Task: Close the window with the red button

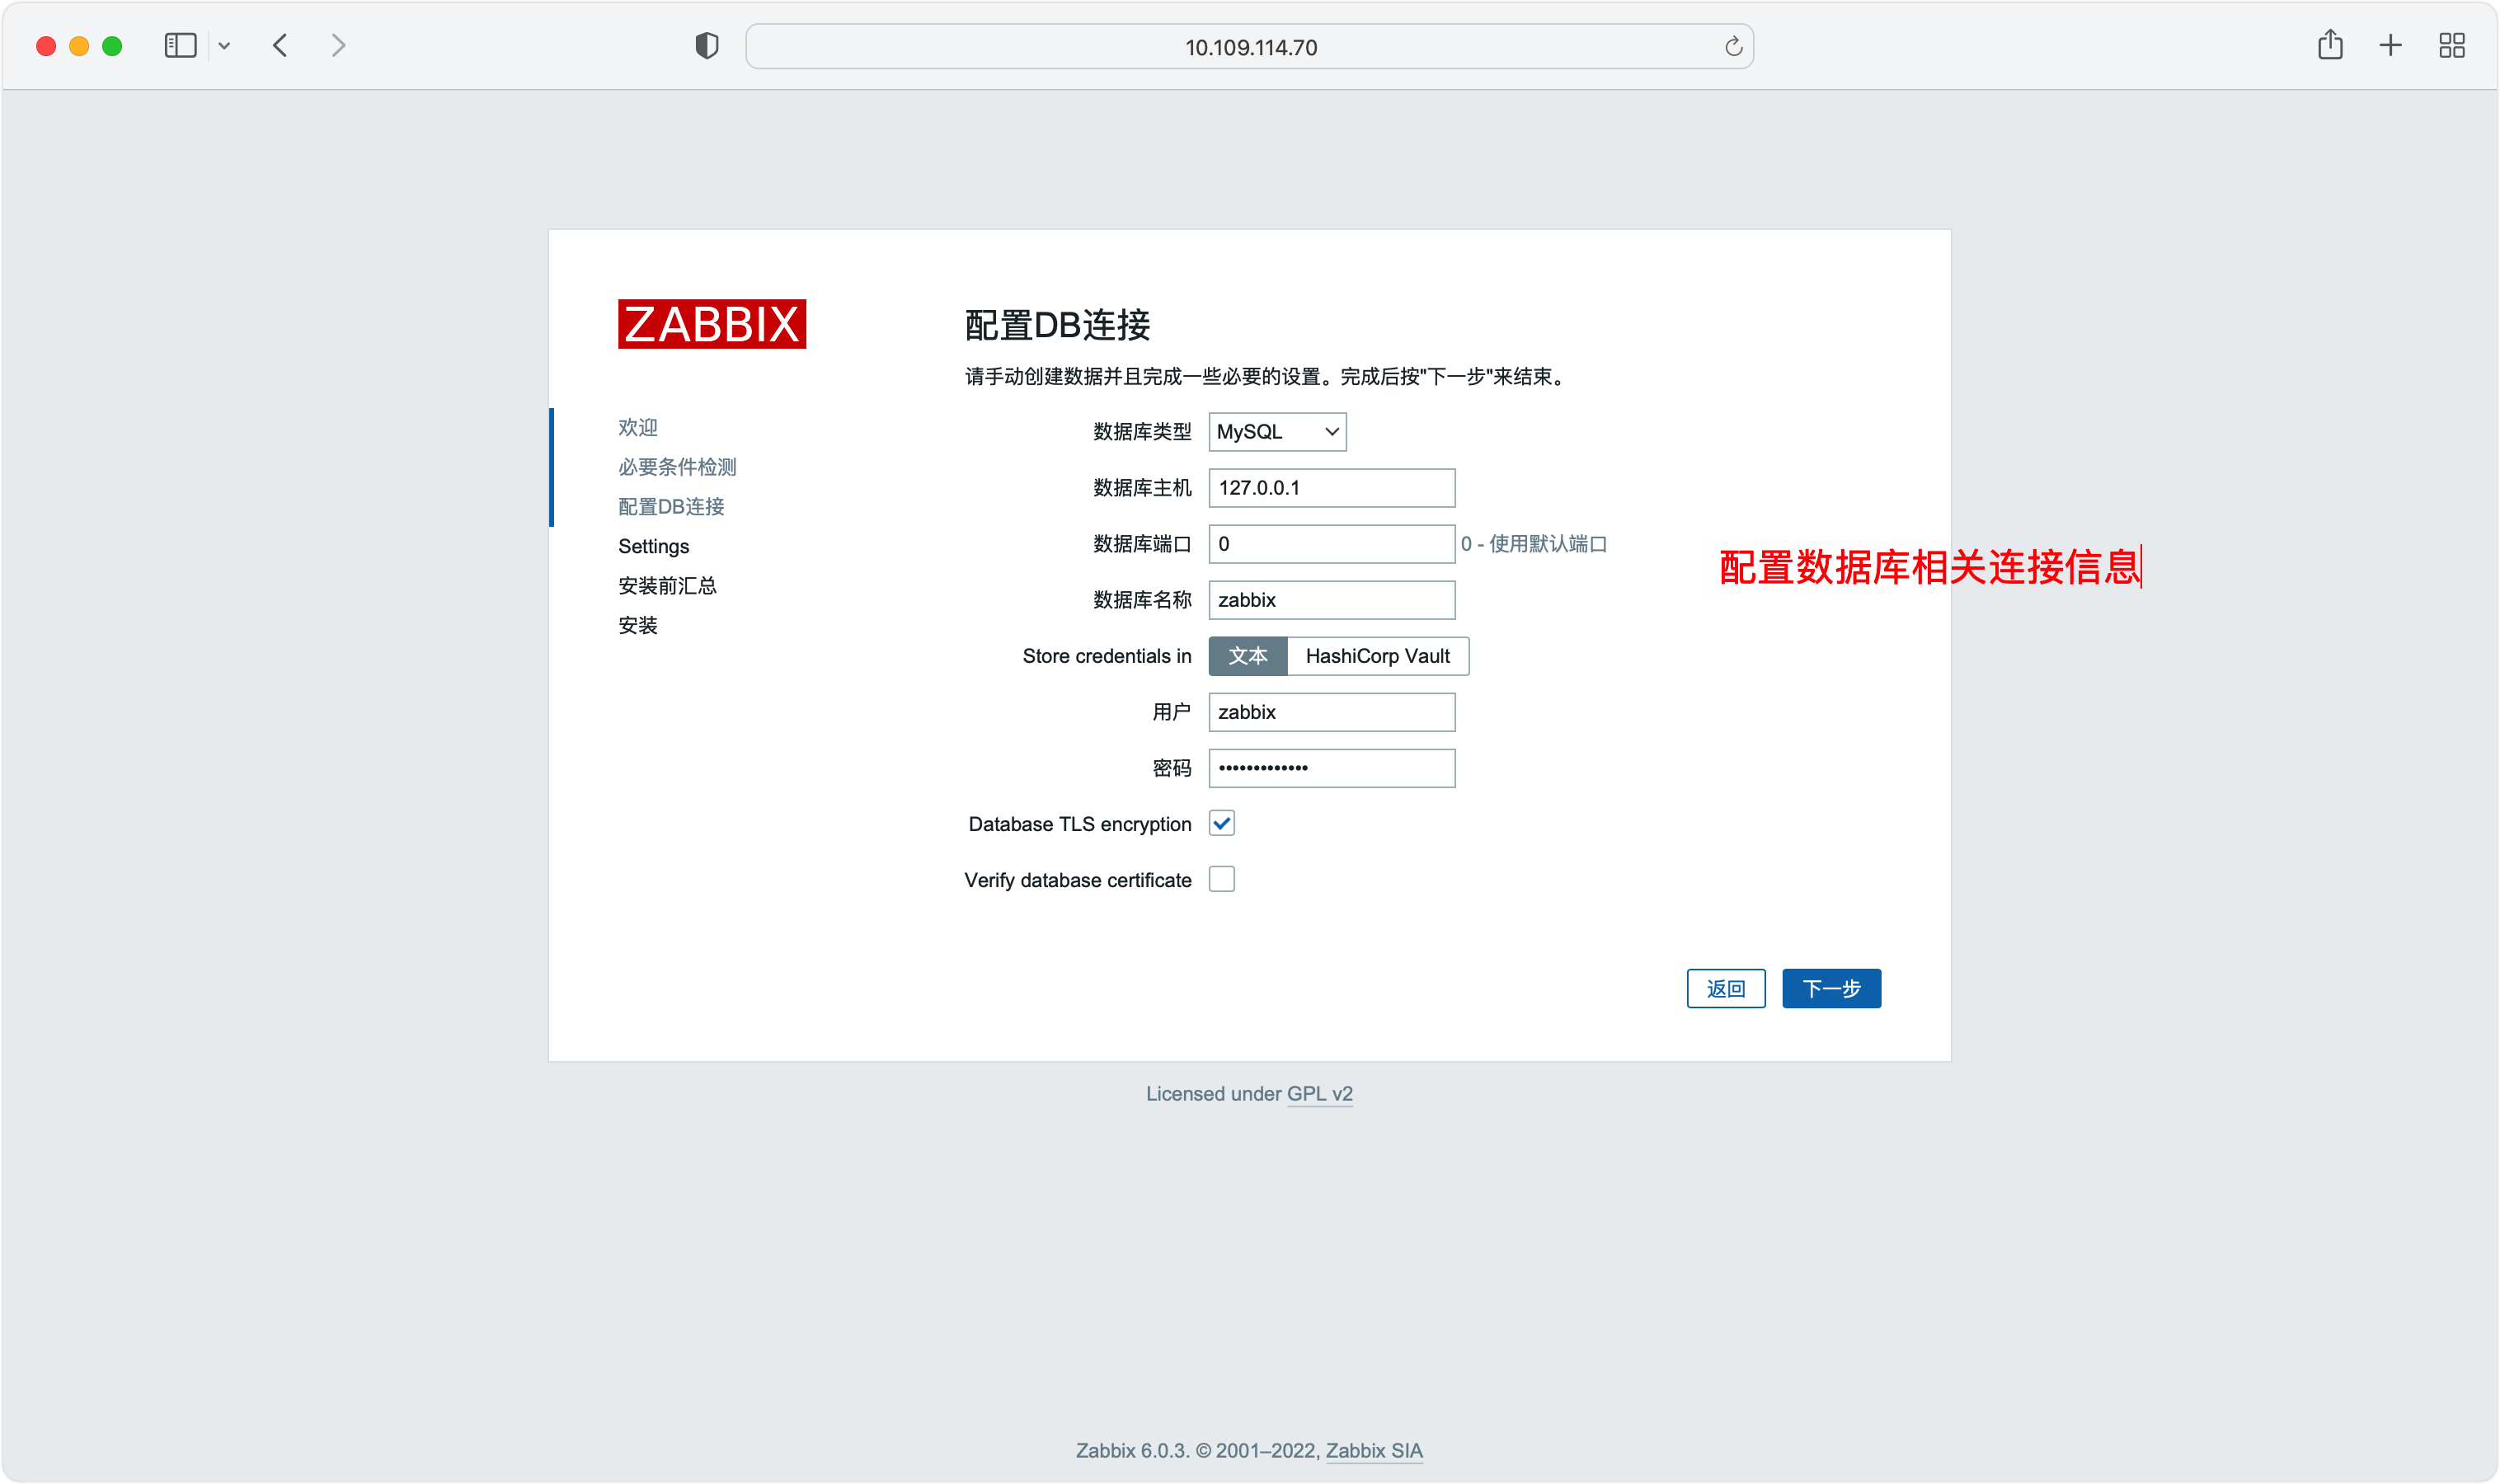Action: (46, 46)
